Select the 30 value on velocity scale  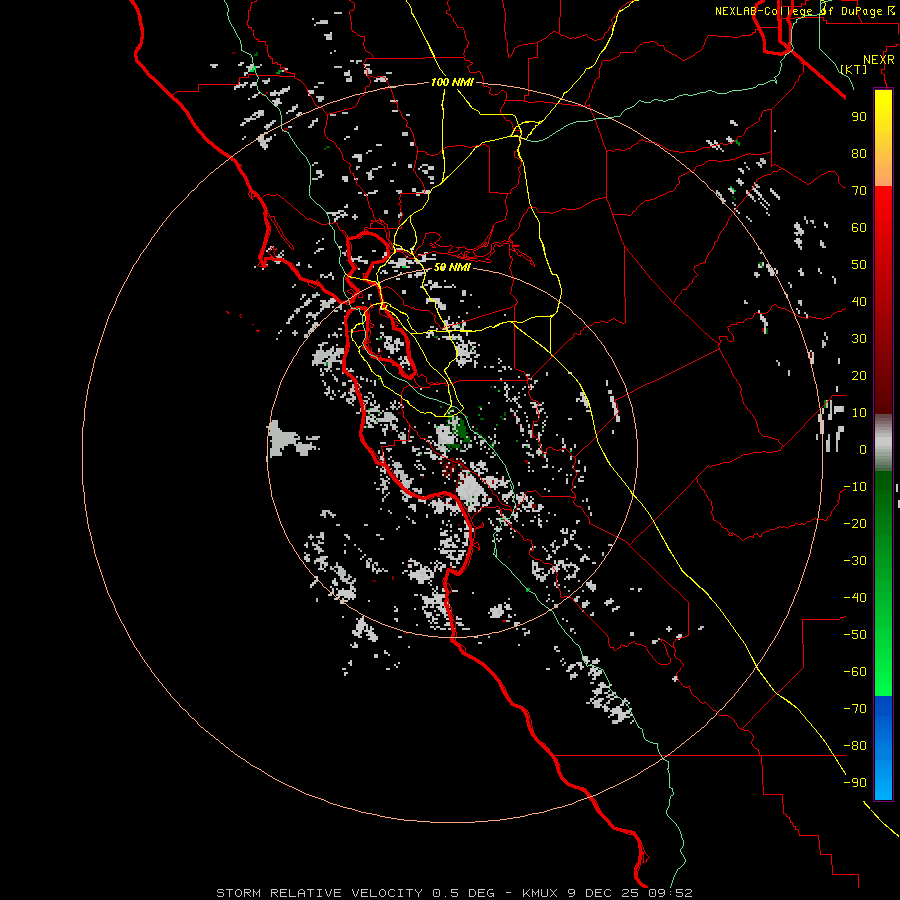(859, 339)
